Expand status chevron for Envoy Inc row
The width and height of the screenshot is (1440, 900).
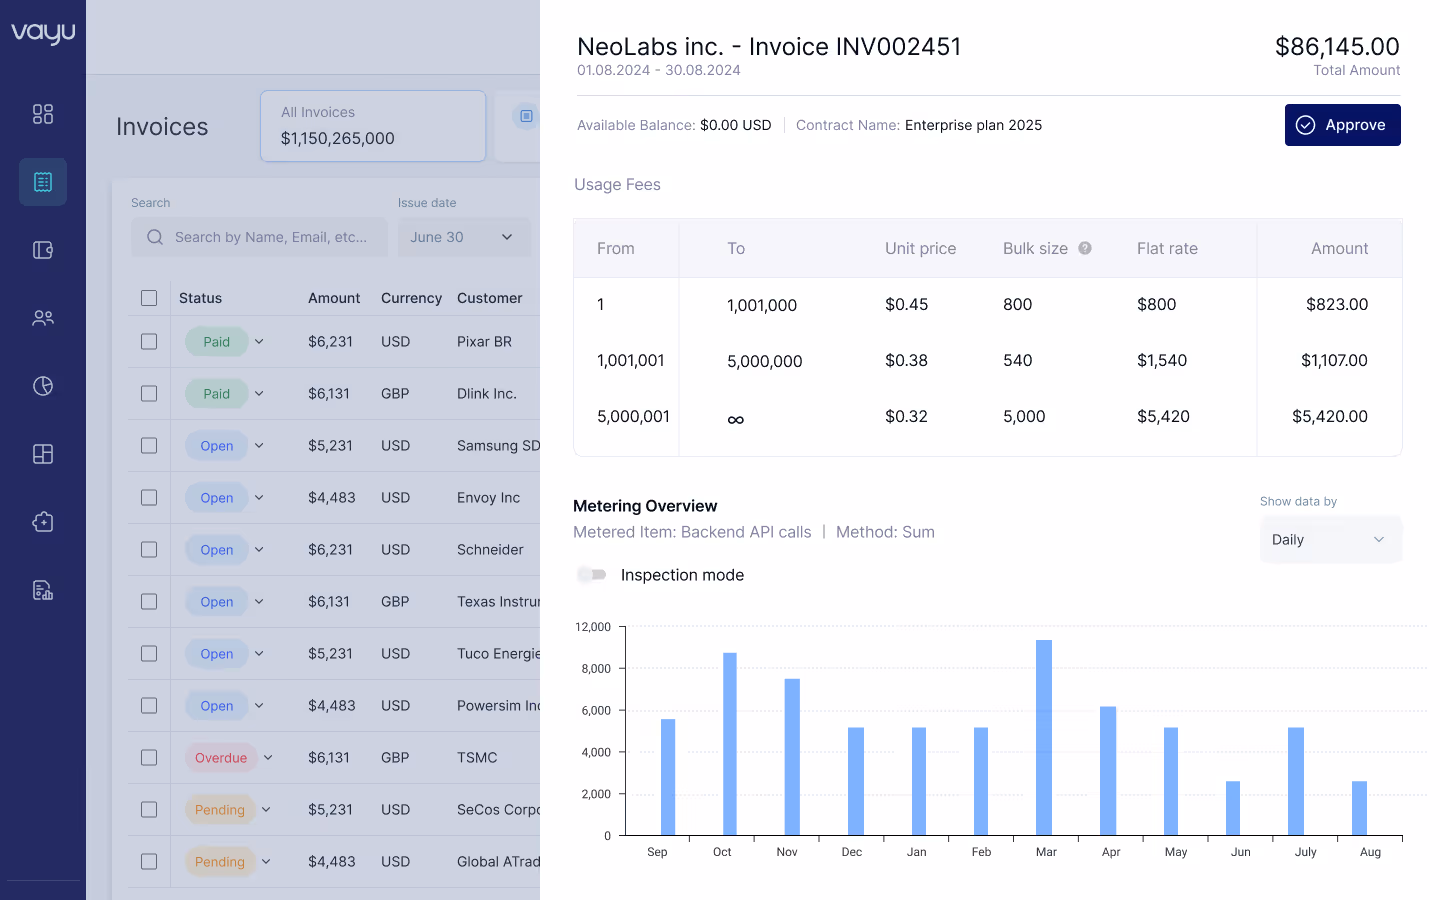[259, 498]
